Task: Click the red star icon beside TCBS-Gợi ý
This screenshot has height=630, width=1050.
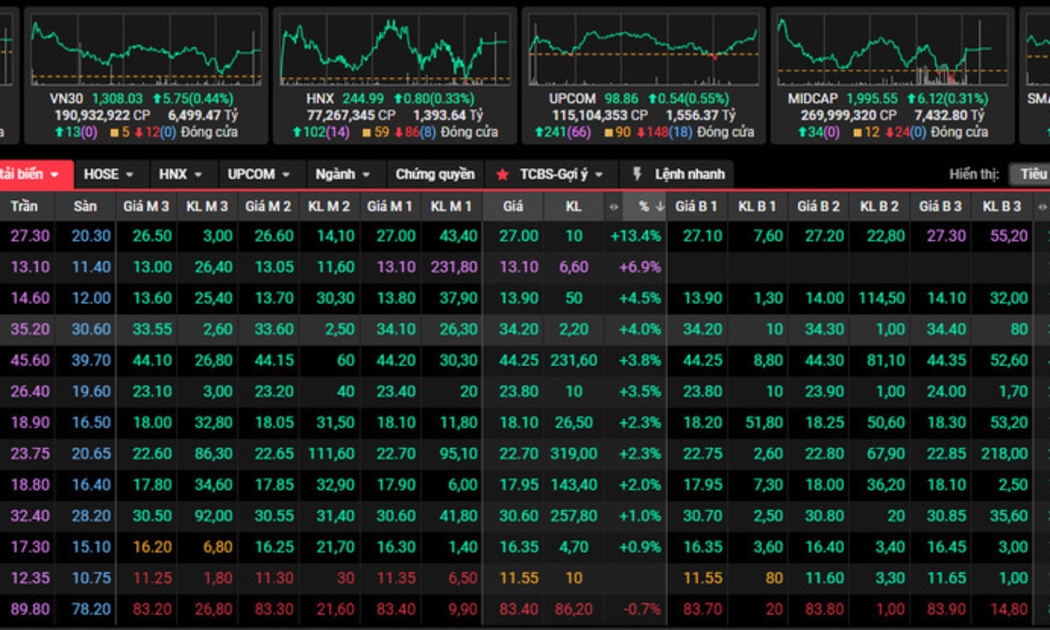Action: pos(503,175)
